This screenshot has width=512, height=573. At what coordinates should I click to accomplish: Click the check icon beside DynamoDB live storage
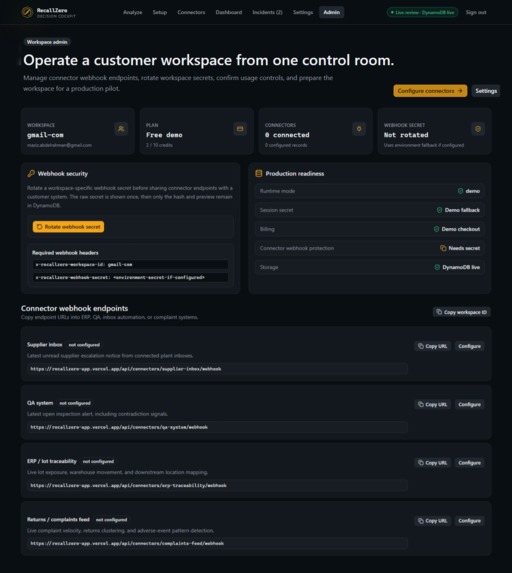(x=437, y=267)
